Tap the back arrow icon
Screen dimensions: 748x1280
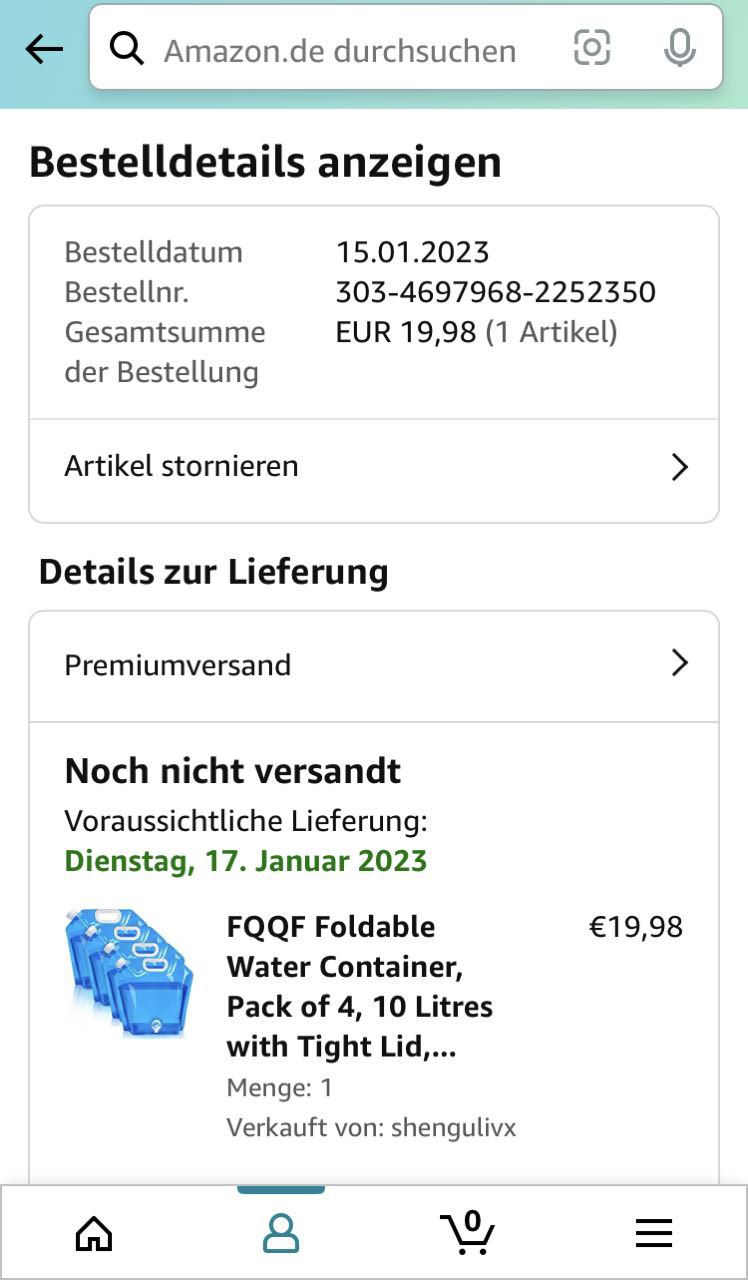[44, 49]
